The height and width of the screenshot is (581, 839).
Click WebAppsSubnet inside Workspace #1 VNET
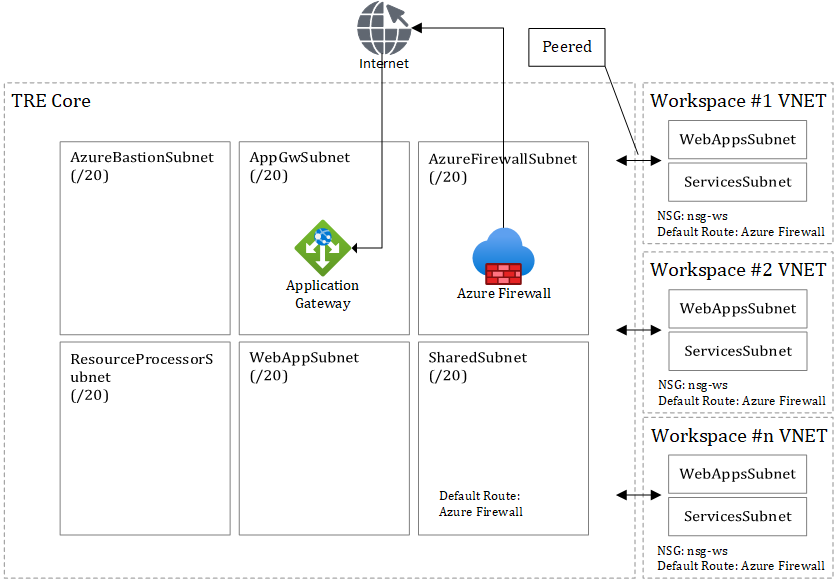pyautogui.click(x=737, y=139)
